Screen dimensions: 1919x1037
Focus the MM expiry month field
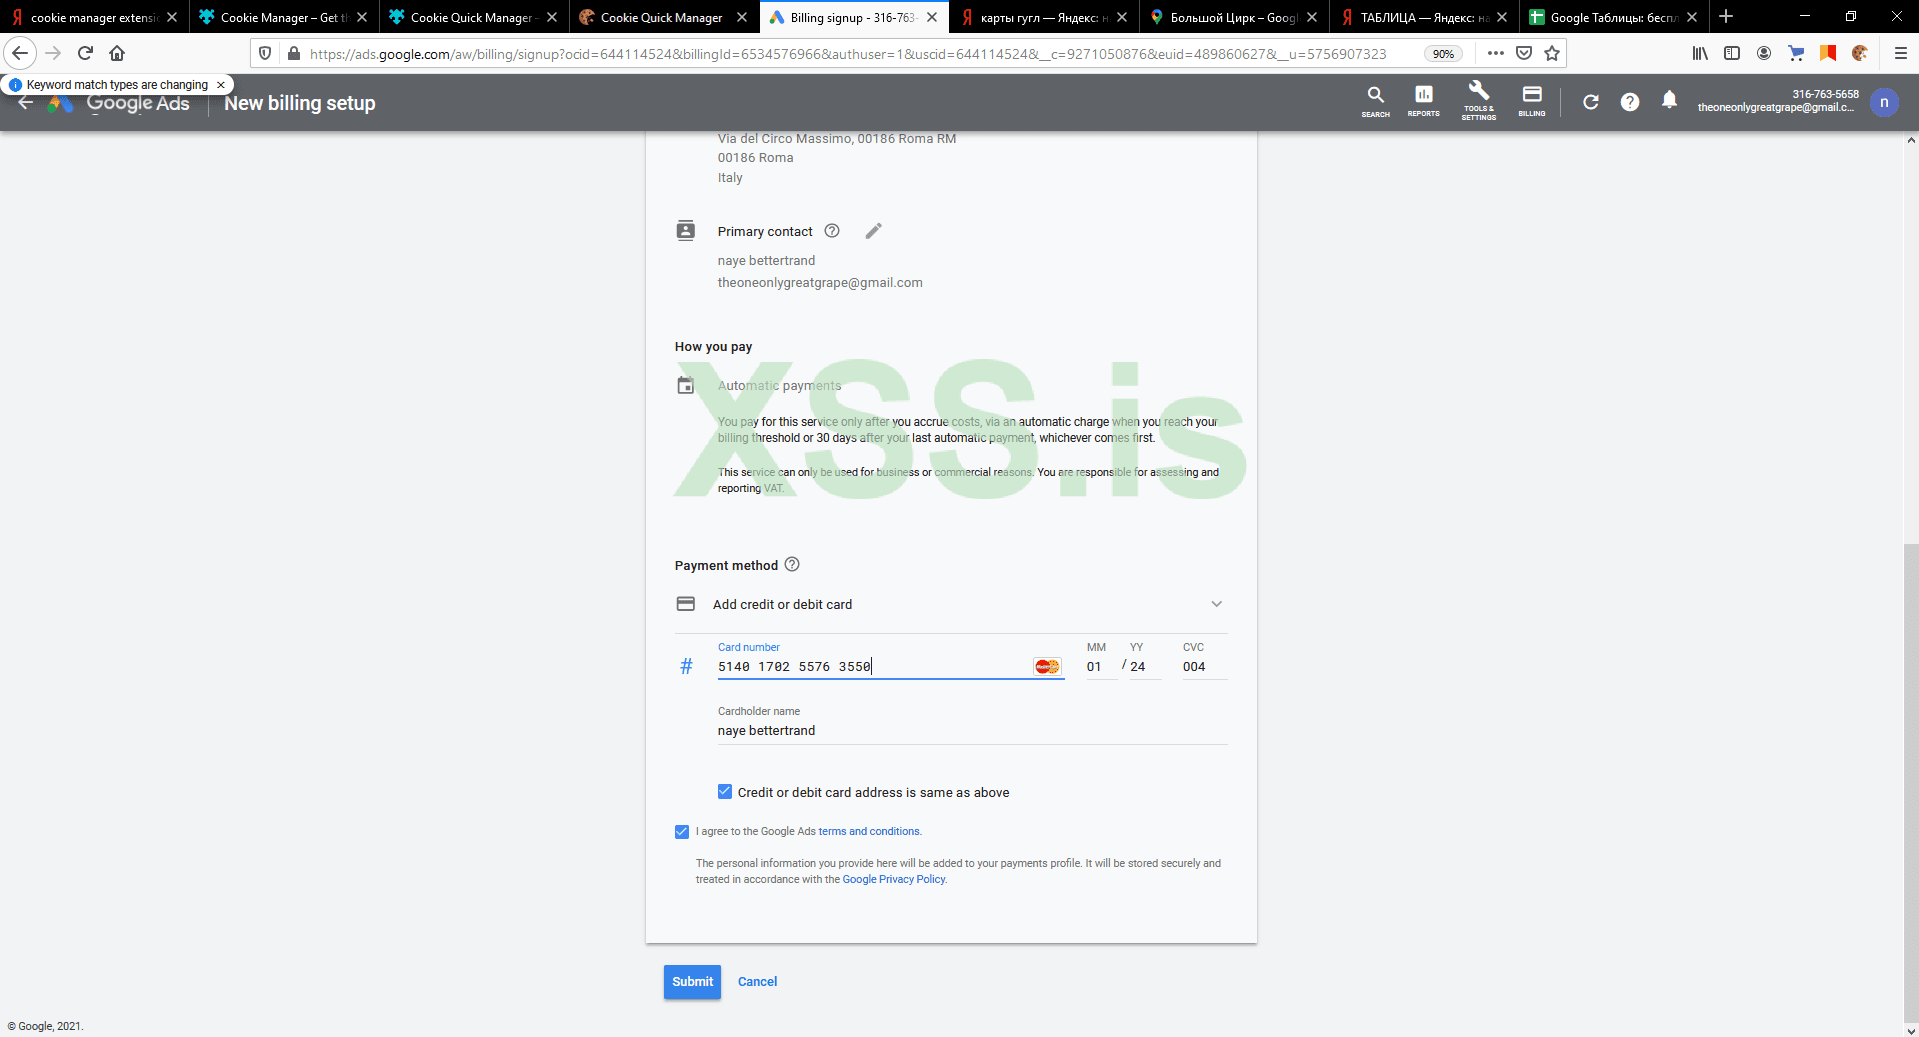point(1101,667)
